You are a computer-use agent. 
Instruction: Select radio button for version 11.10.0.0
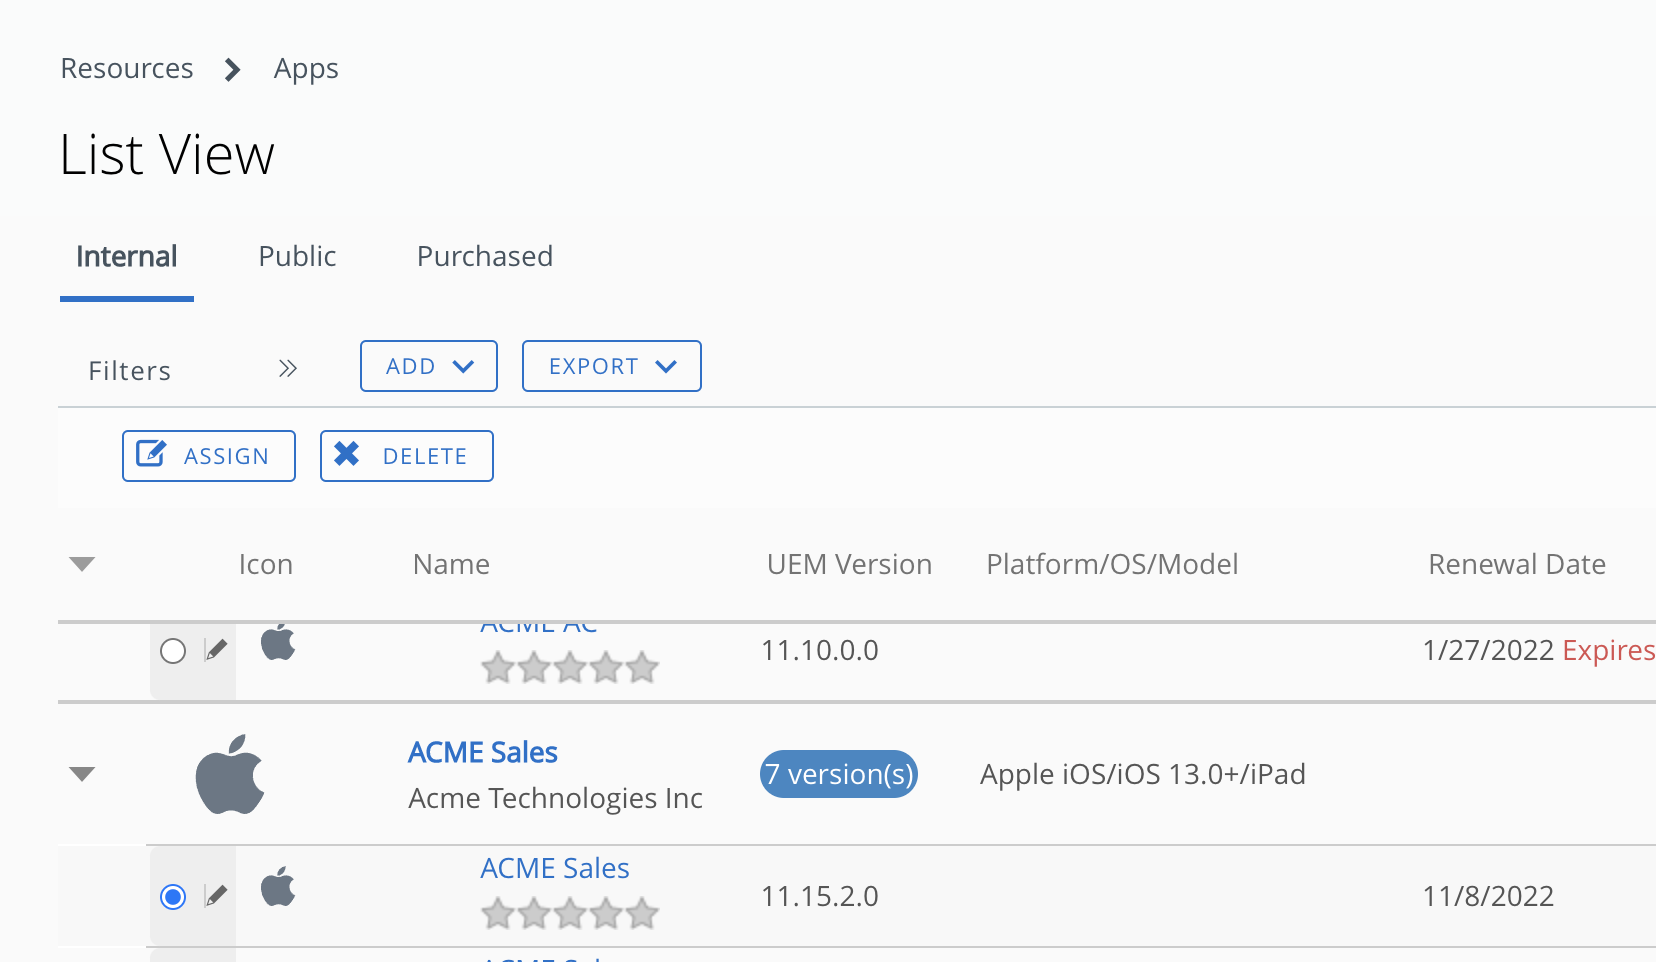coord(173,651)
